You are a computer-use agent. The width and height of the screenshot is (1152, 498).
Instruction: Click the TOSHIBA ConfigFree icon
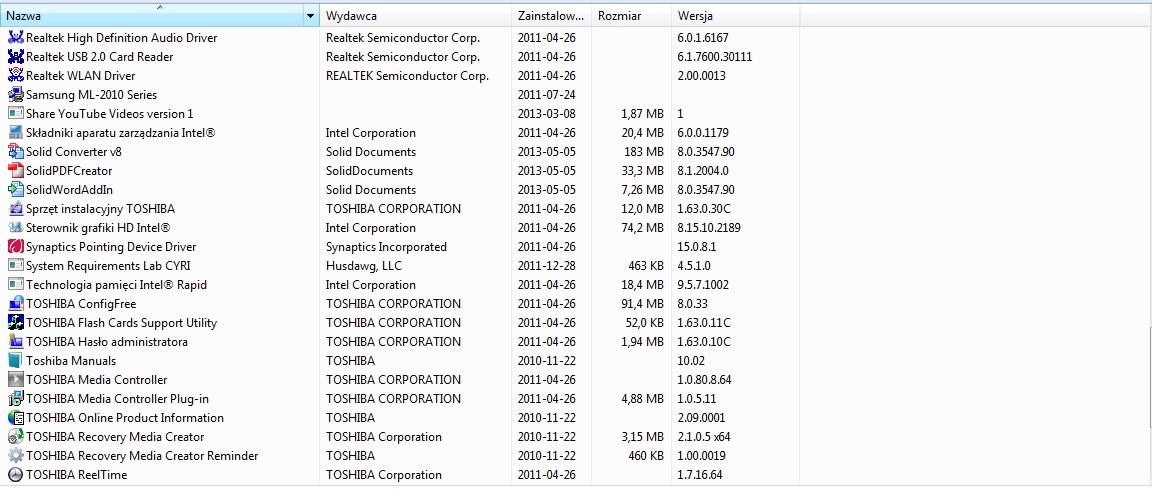[15, 304]
